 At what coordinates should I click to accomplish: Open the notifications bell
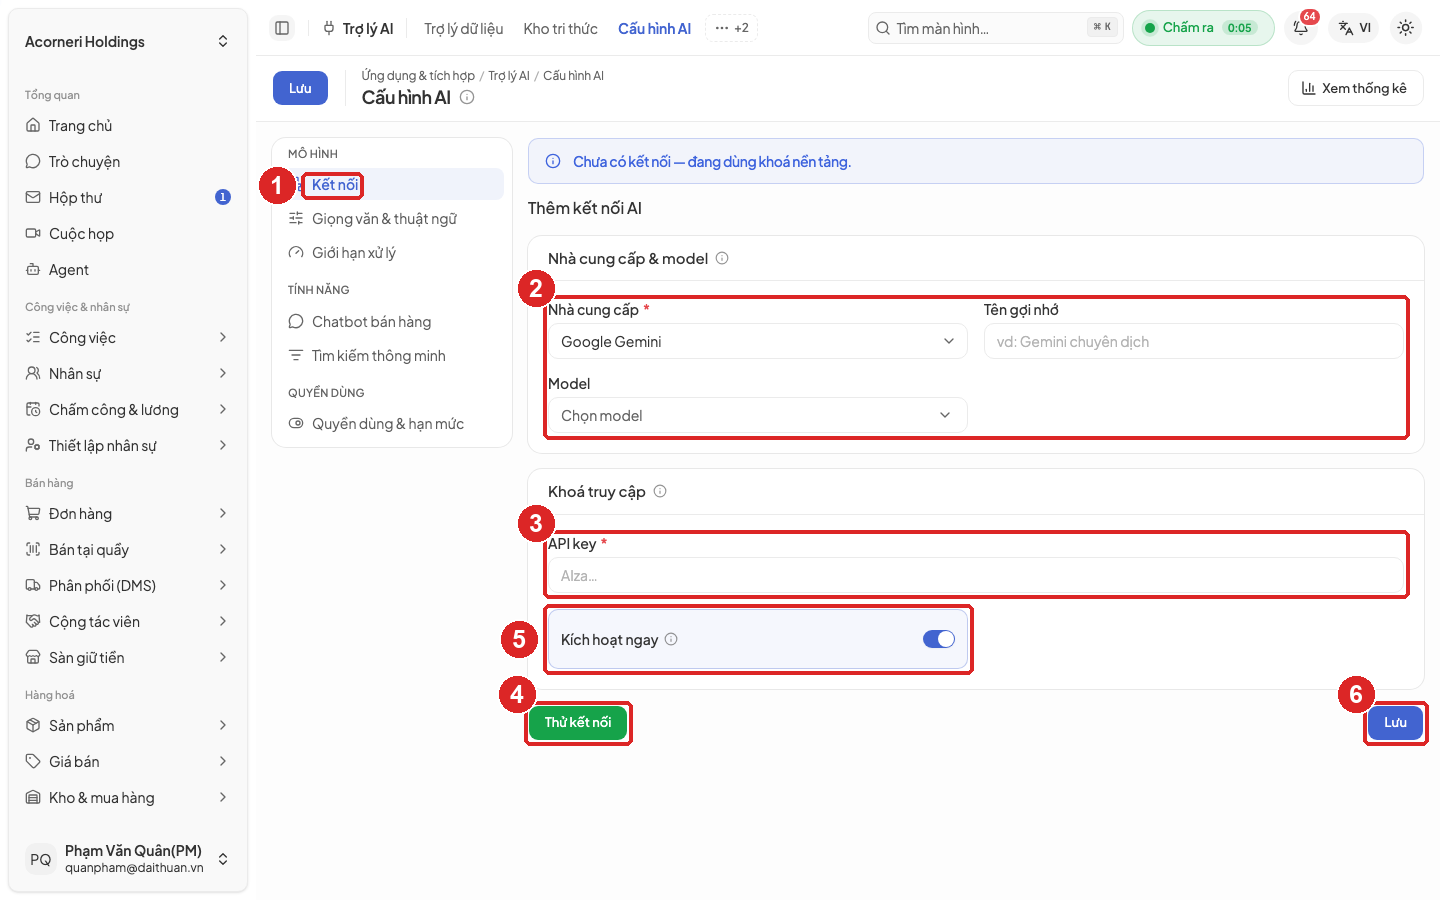pyautogui.click(x=1301, y=28)
